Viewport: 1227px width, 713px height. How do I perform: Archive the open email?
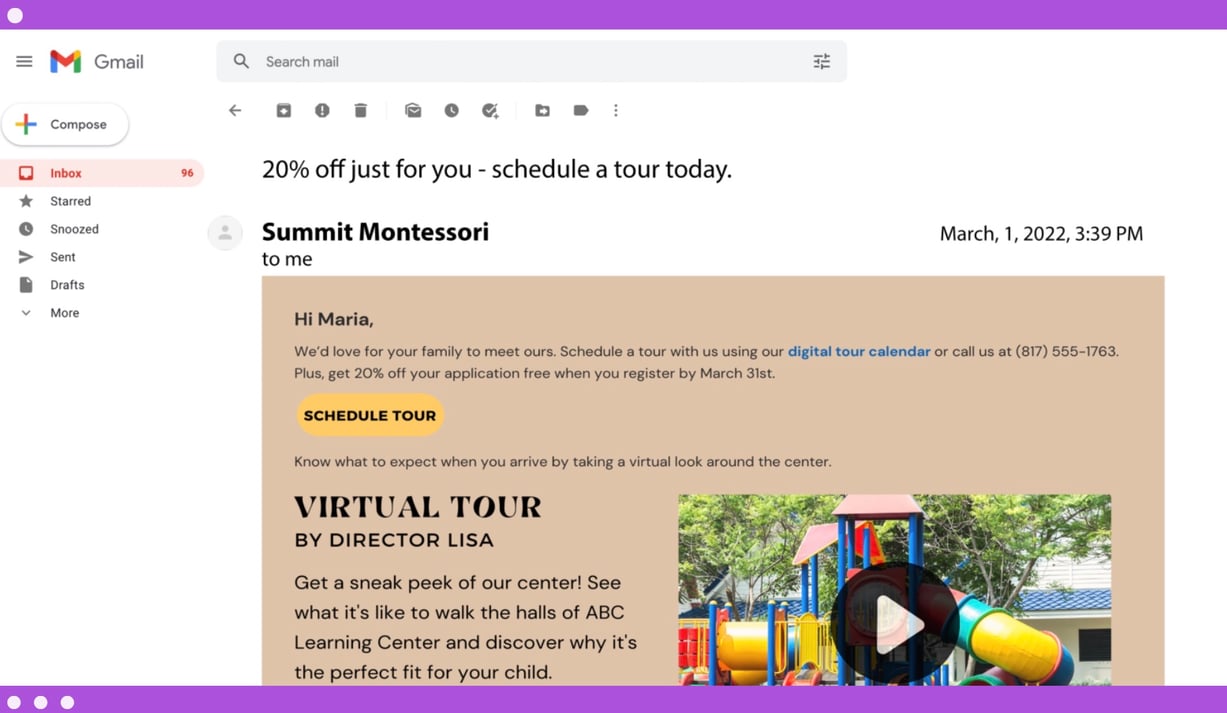pos(284,110)
